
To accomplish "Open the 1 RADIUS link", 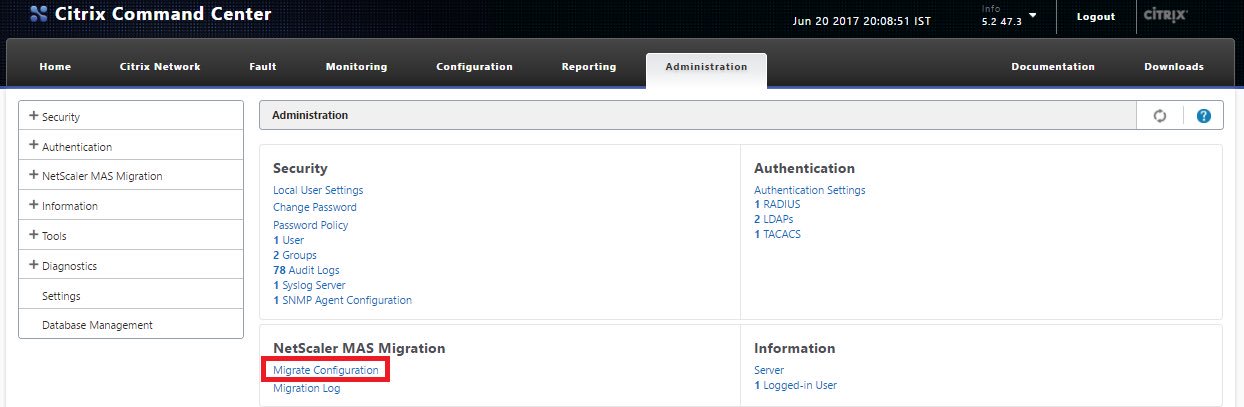I will [777, 204].
